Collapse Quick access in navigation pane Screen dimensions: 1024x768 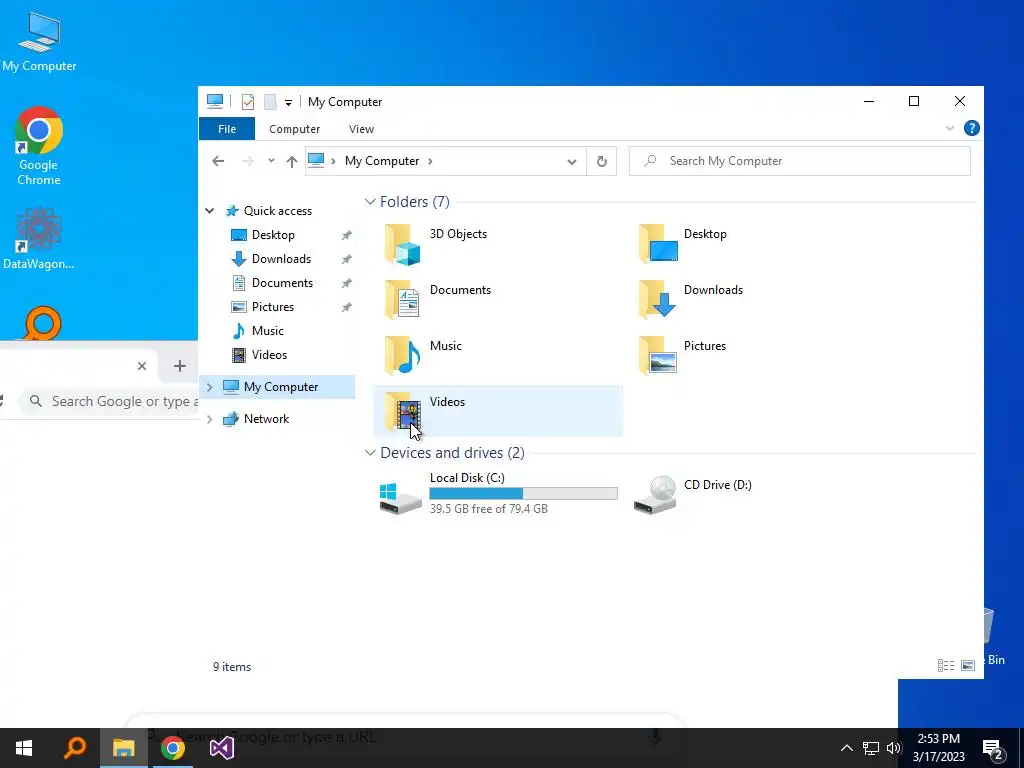(x=210, y=211)
